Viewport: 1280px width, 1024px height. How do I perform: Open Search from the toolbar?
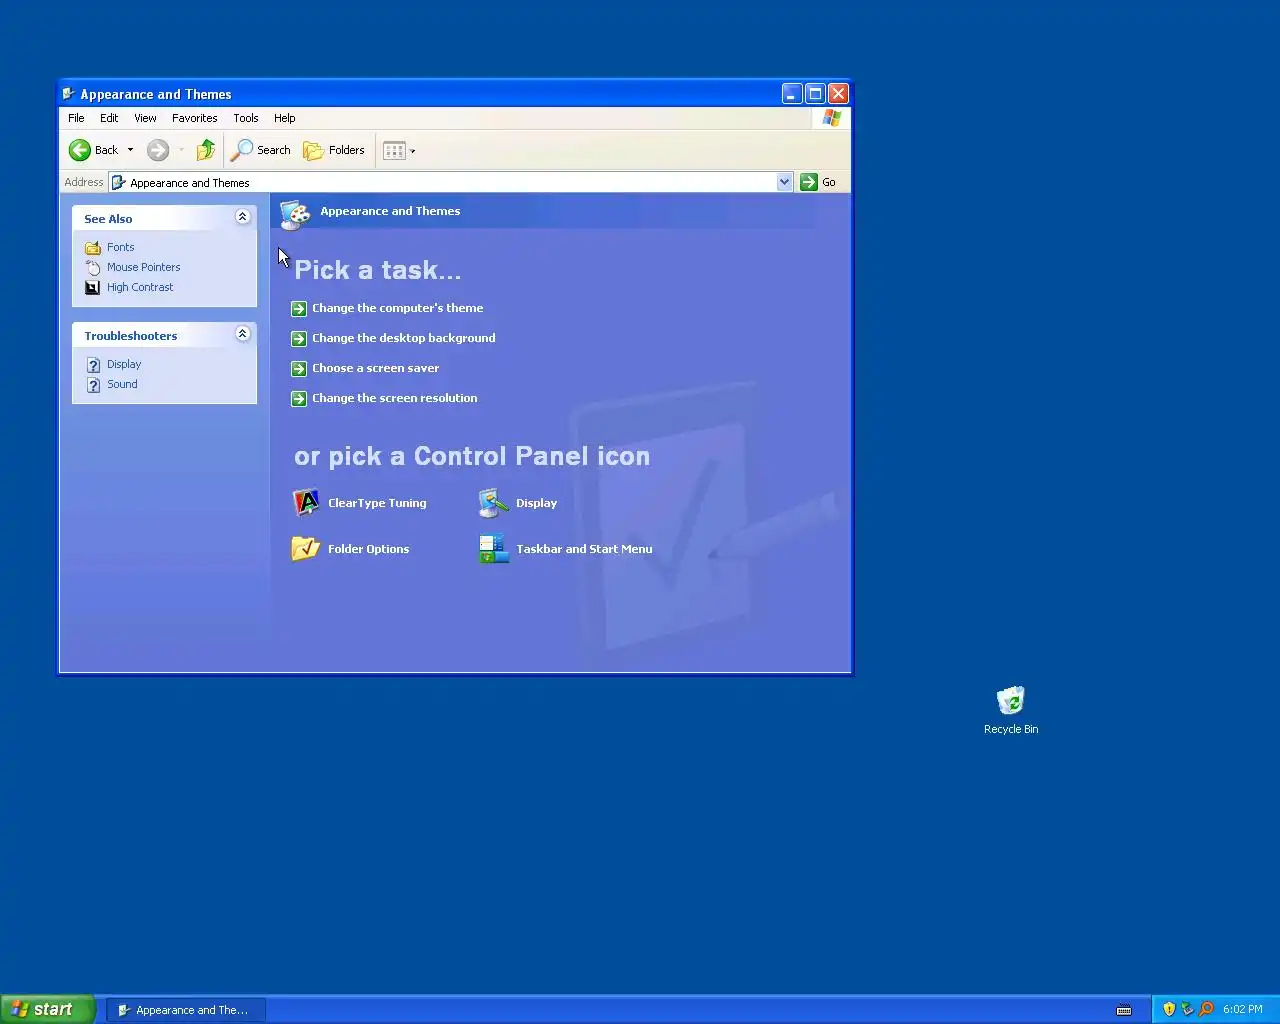click(261, 150)
